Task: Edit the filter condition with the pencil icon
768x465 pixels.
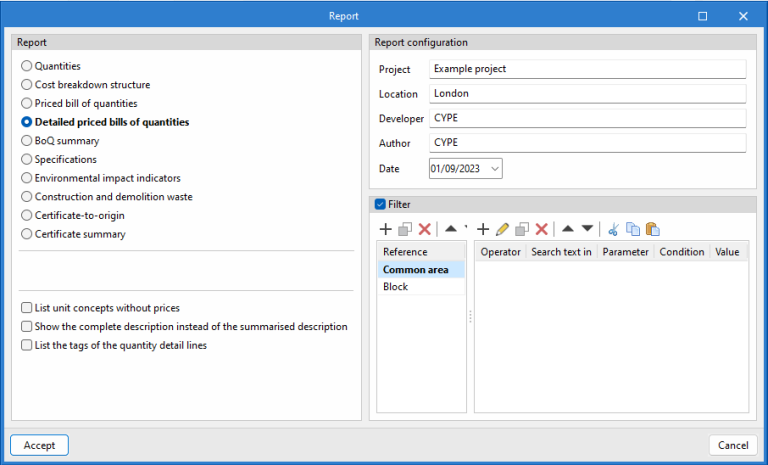Action: coord(503,229)
